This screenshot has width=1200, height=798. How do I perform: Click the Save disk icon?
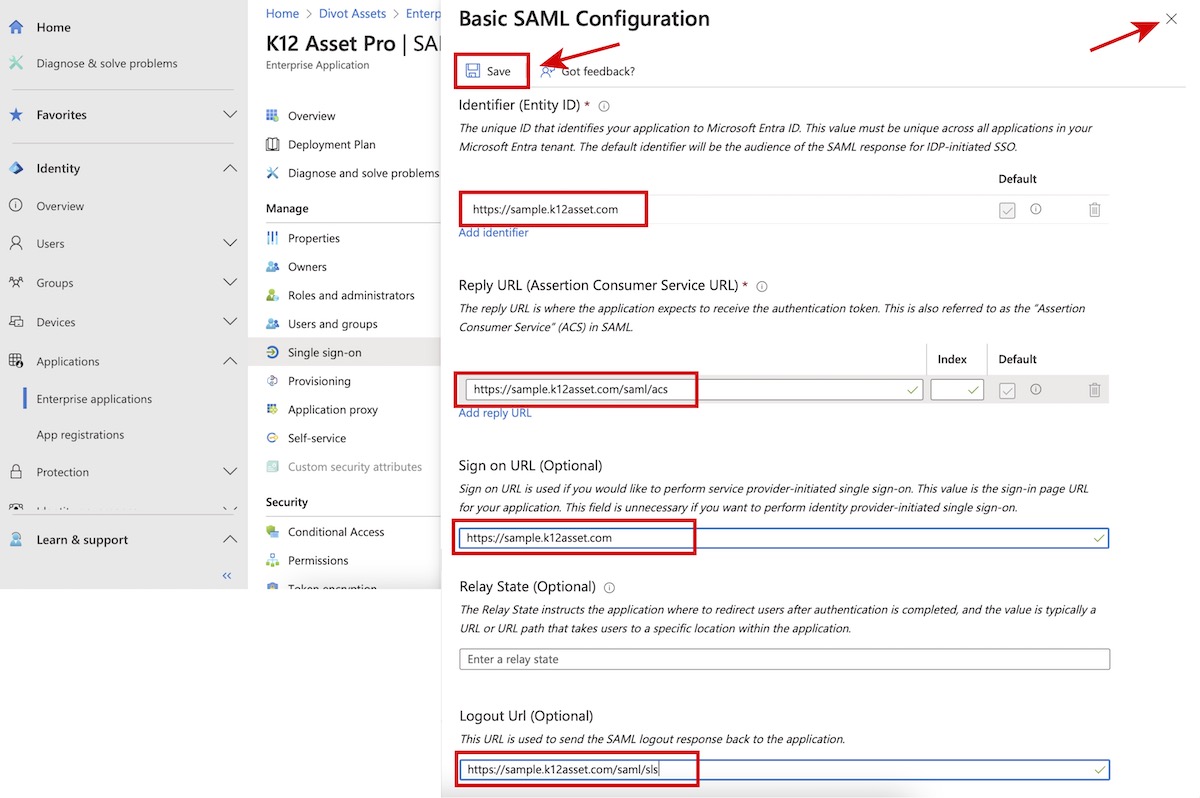[x=473, y=71]
